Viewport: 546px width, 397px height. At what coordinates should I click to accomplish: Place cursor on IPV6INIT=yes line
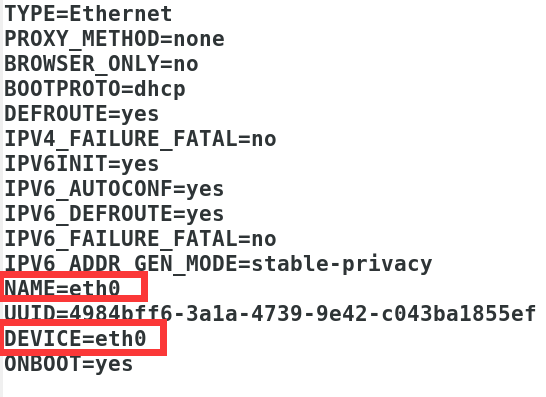pos(81,164)
